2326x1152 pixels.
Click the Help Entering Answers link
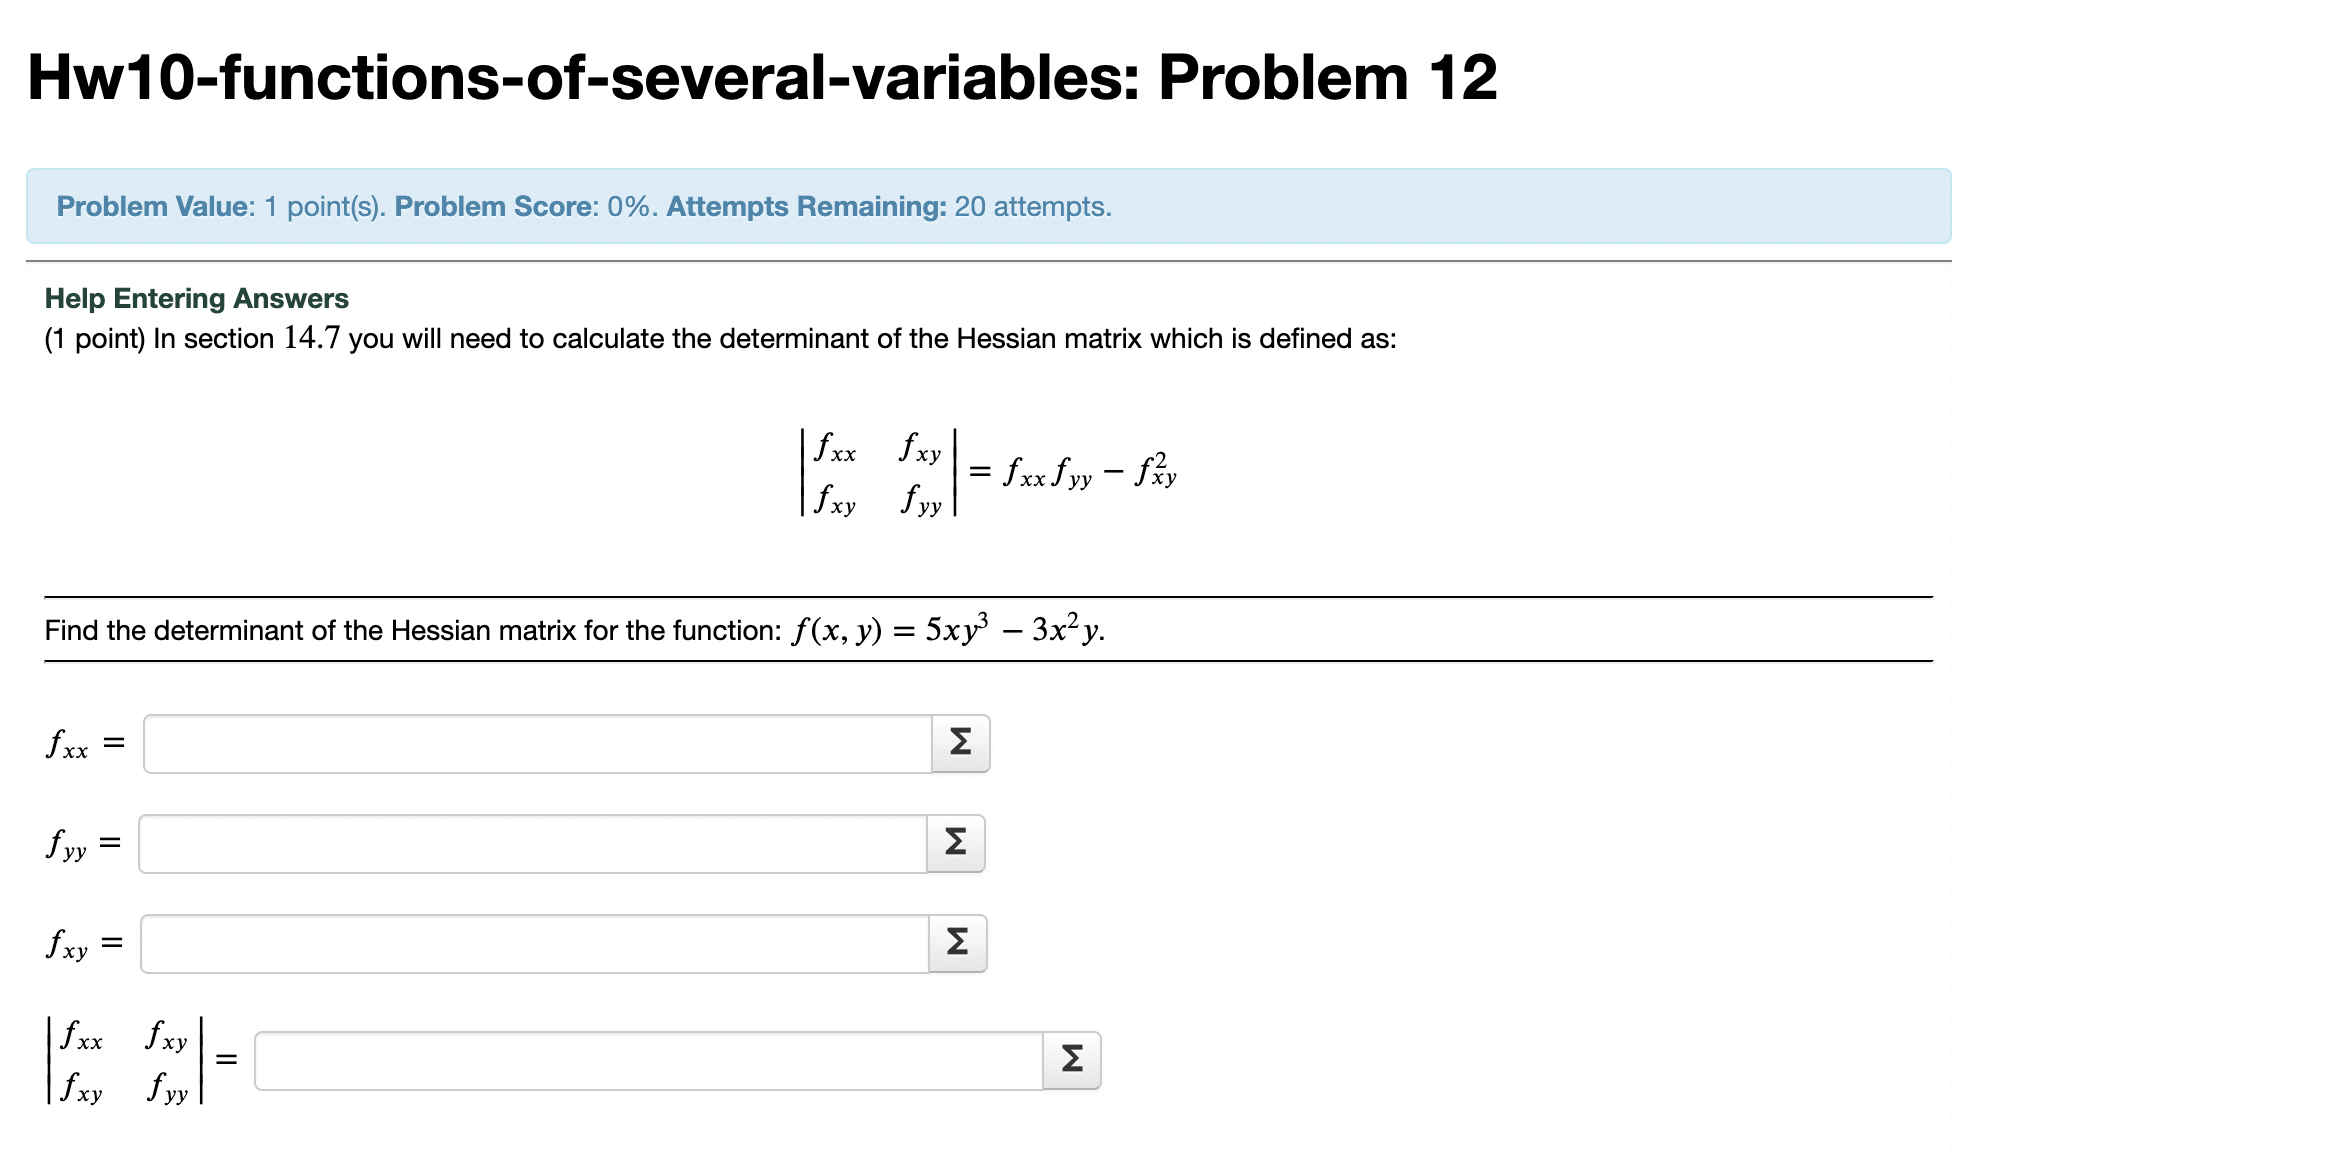tap(196, 297)
